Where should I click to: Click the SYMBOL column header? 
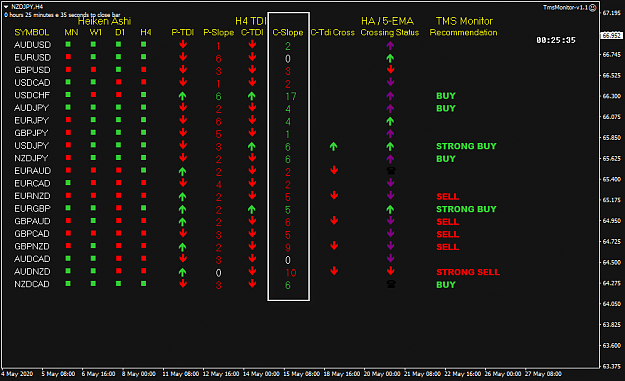pos(32,33)
